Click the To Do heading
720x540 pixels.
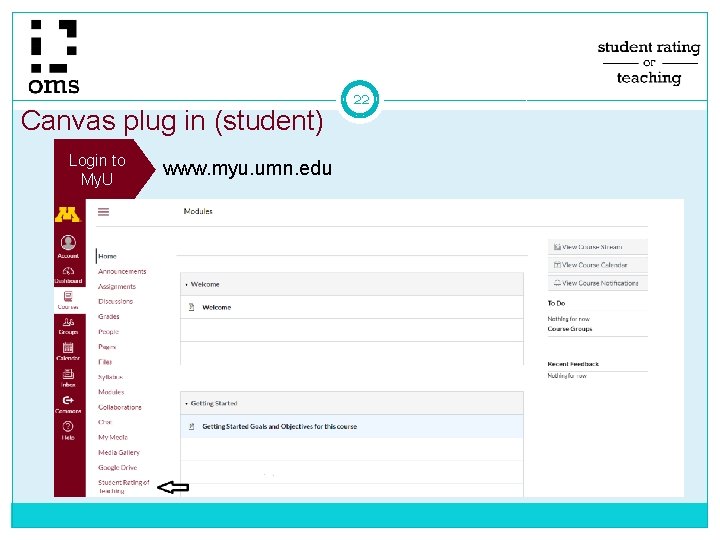pos(556,303)
